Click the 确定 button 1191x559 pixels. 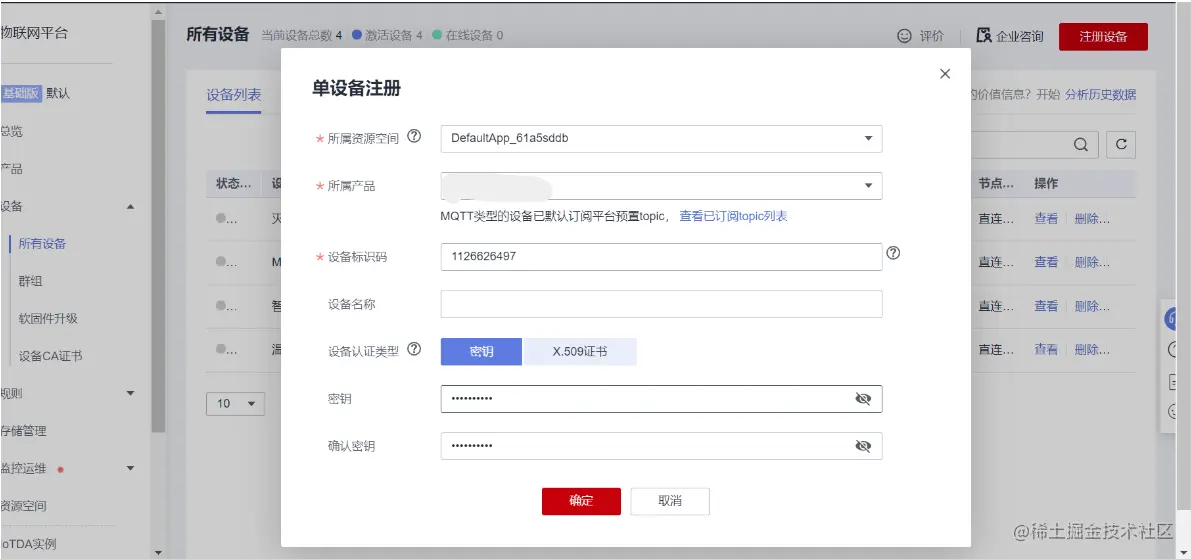[x=581, y=501]
